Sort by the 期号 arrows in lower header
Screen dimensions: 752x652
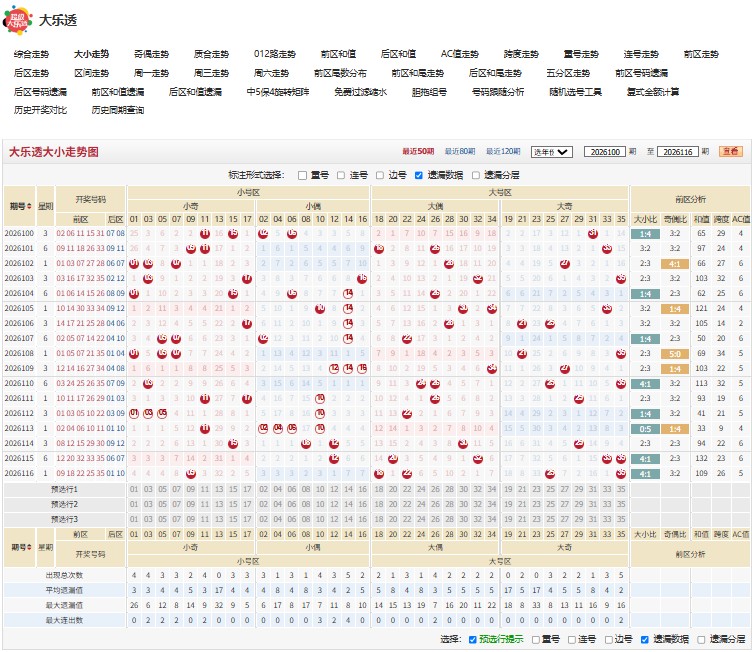[x=29, y=547]
